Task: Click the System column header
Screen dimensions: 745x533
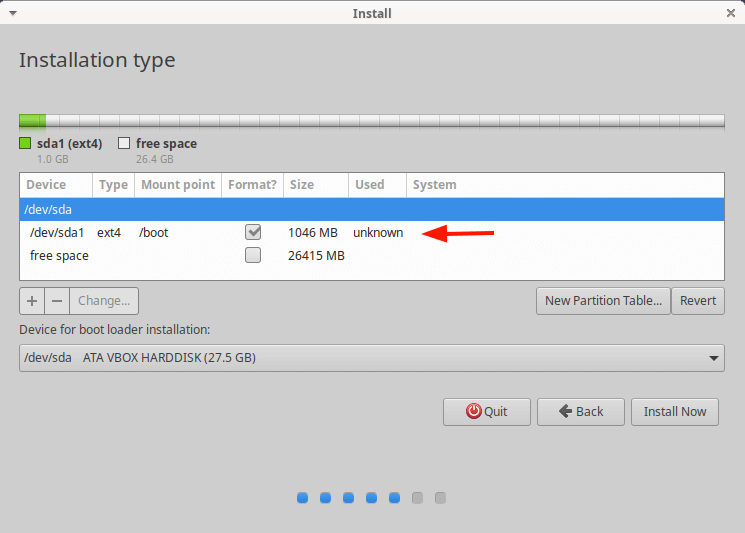Action: (565, 185)
